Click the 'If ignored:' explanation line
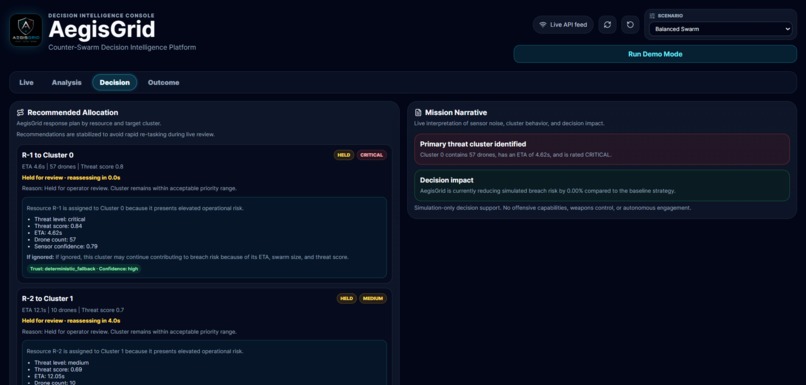Viewport: 806px width, 385px height. (188, 256)
